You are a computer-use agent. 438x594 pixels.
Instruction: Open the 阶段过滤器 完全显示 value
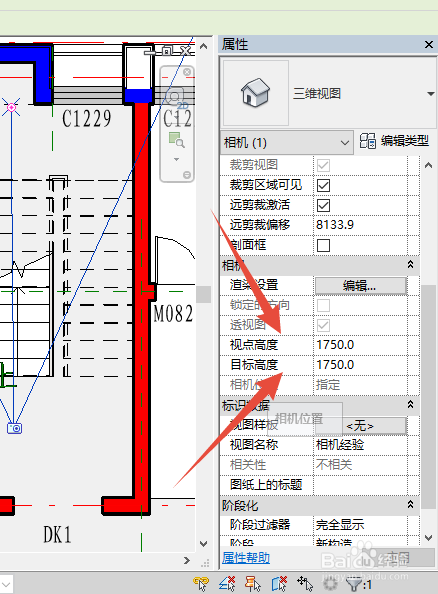tap(360, 525)
